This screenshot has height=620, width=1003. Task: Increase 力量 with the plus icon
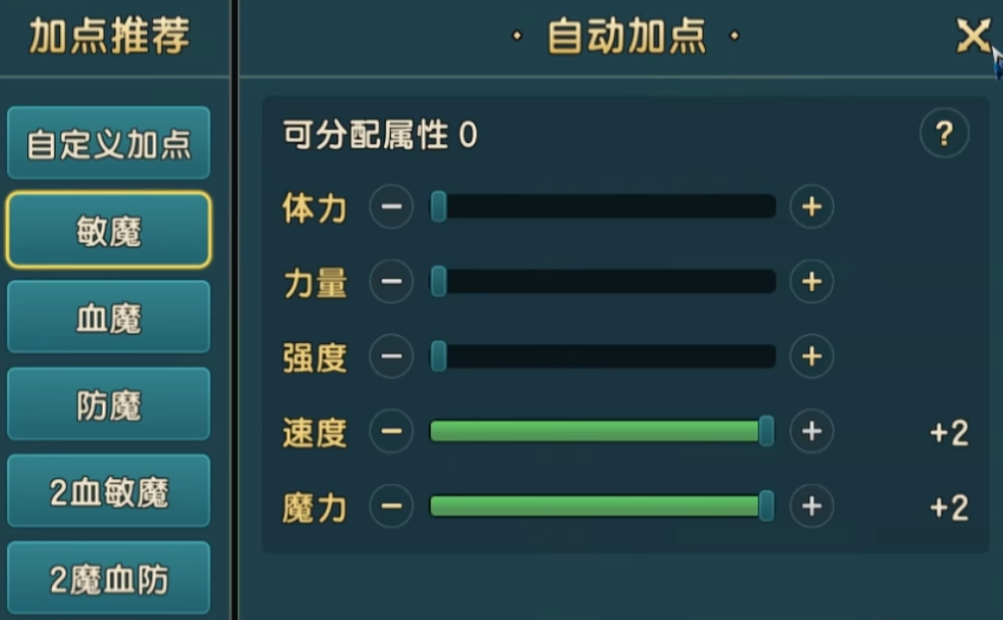coord(811,282)
